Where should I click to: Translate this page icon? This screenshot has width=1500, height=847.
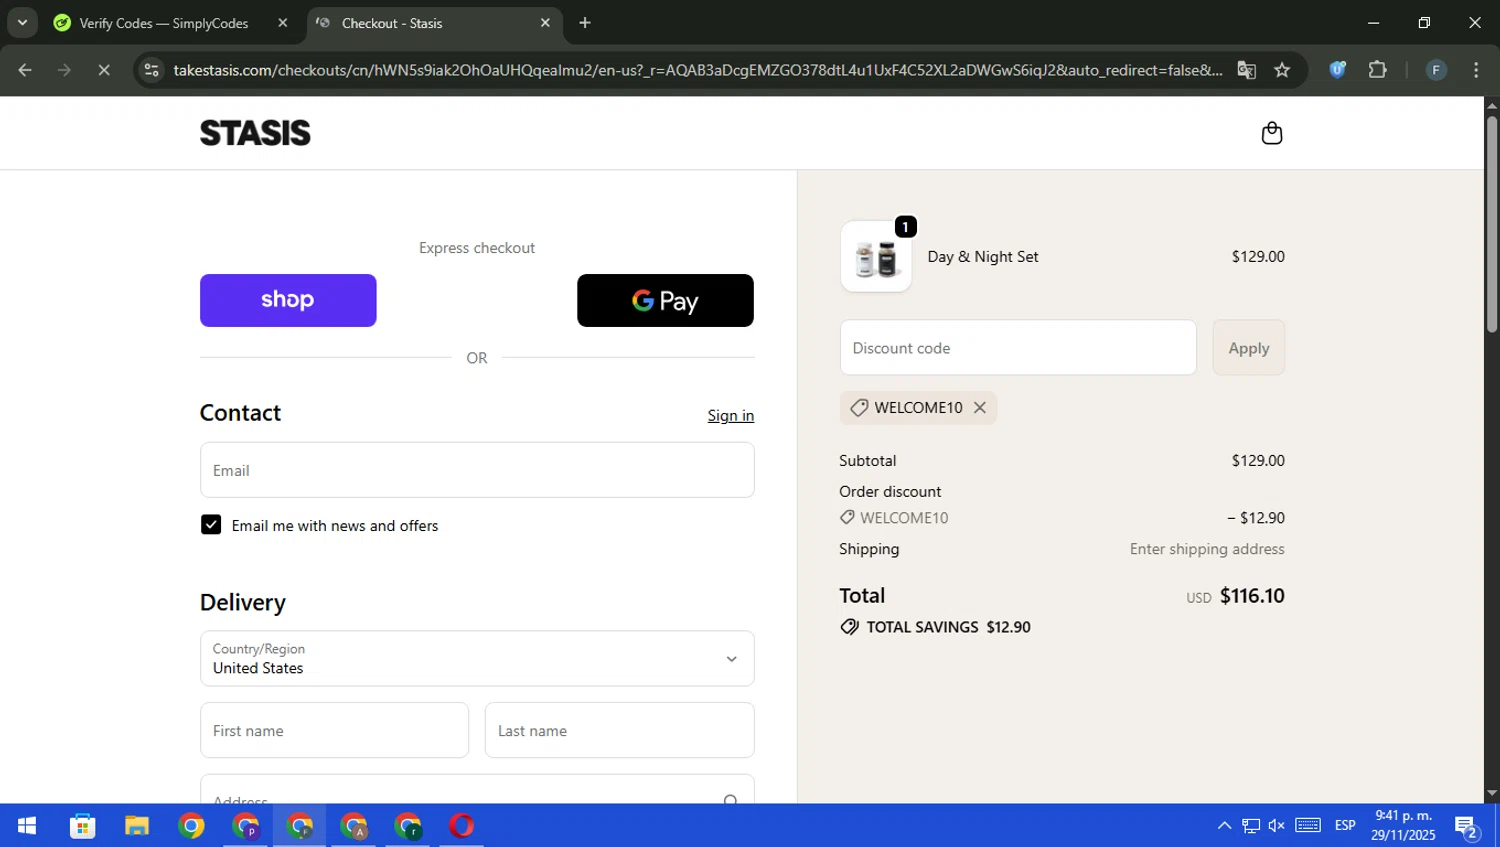tap(1246, 70)
